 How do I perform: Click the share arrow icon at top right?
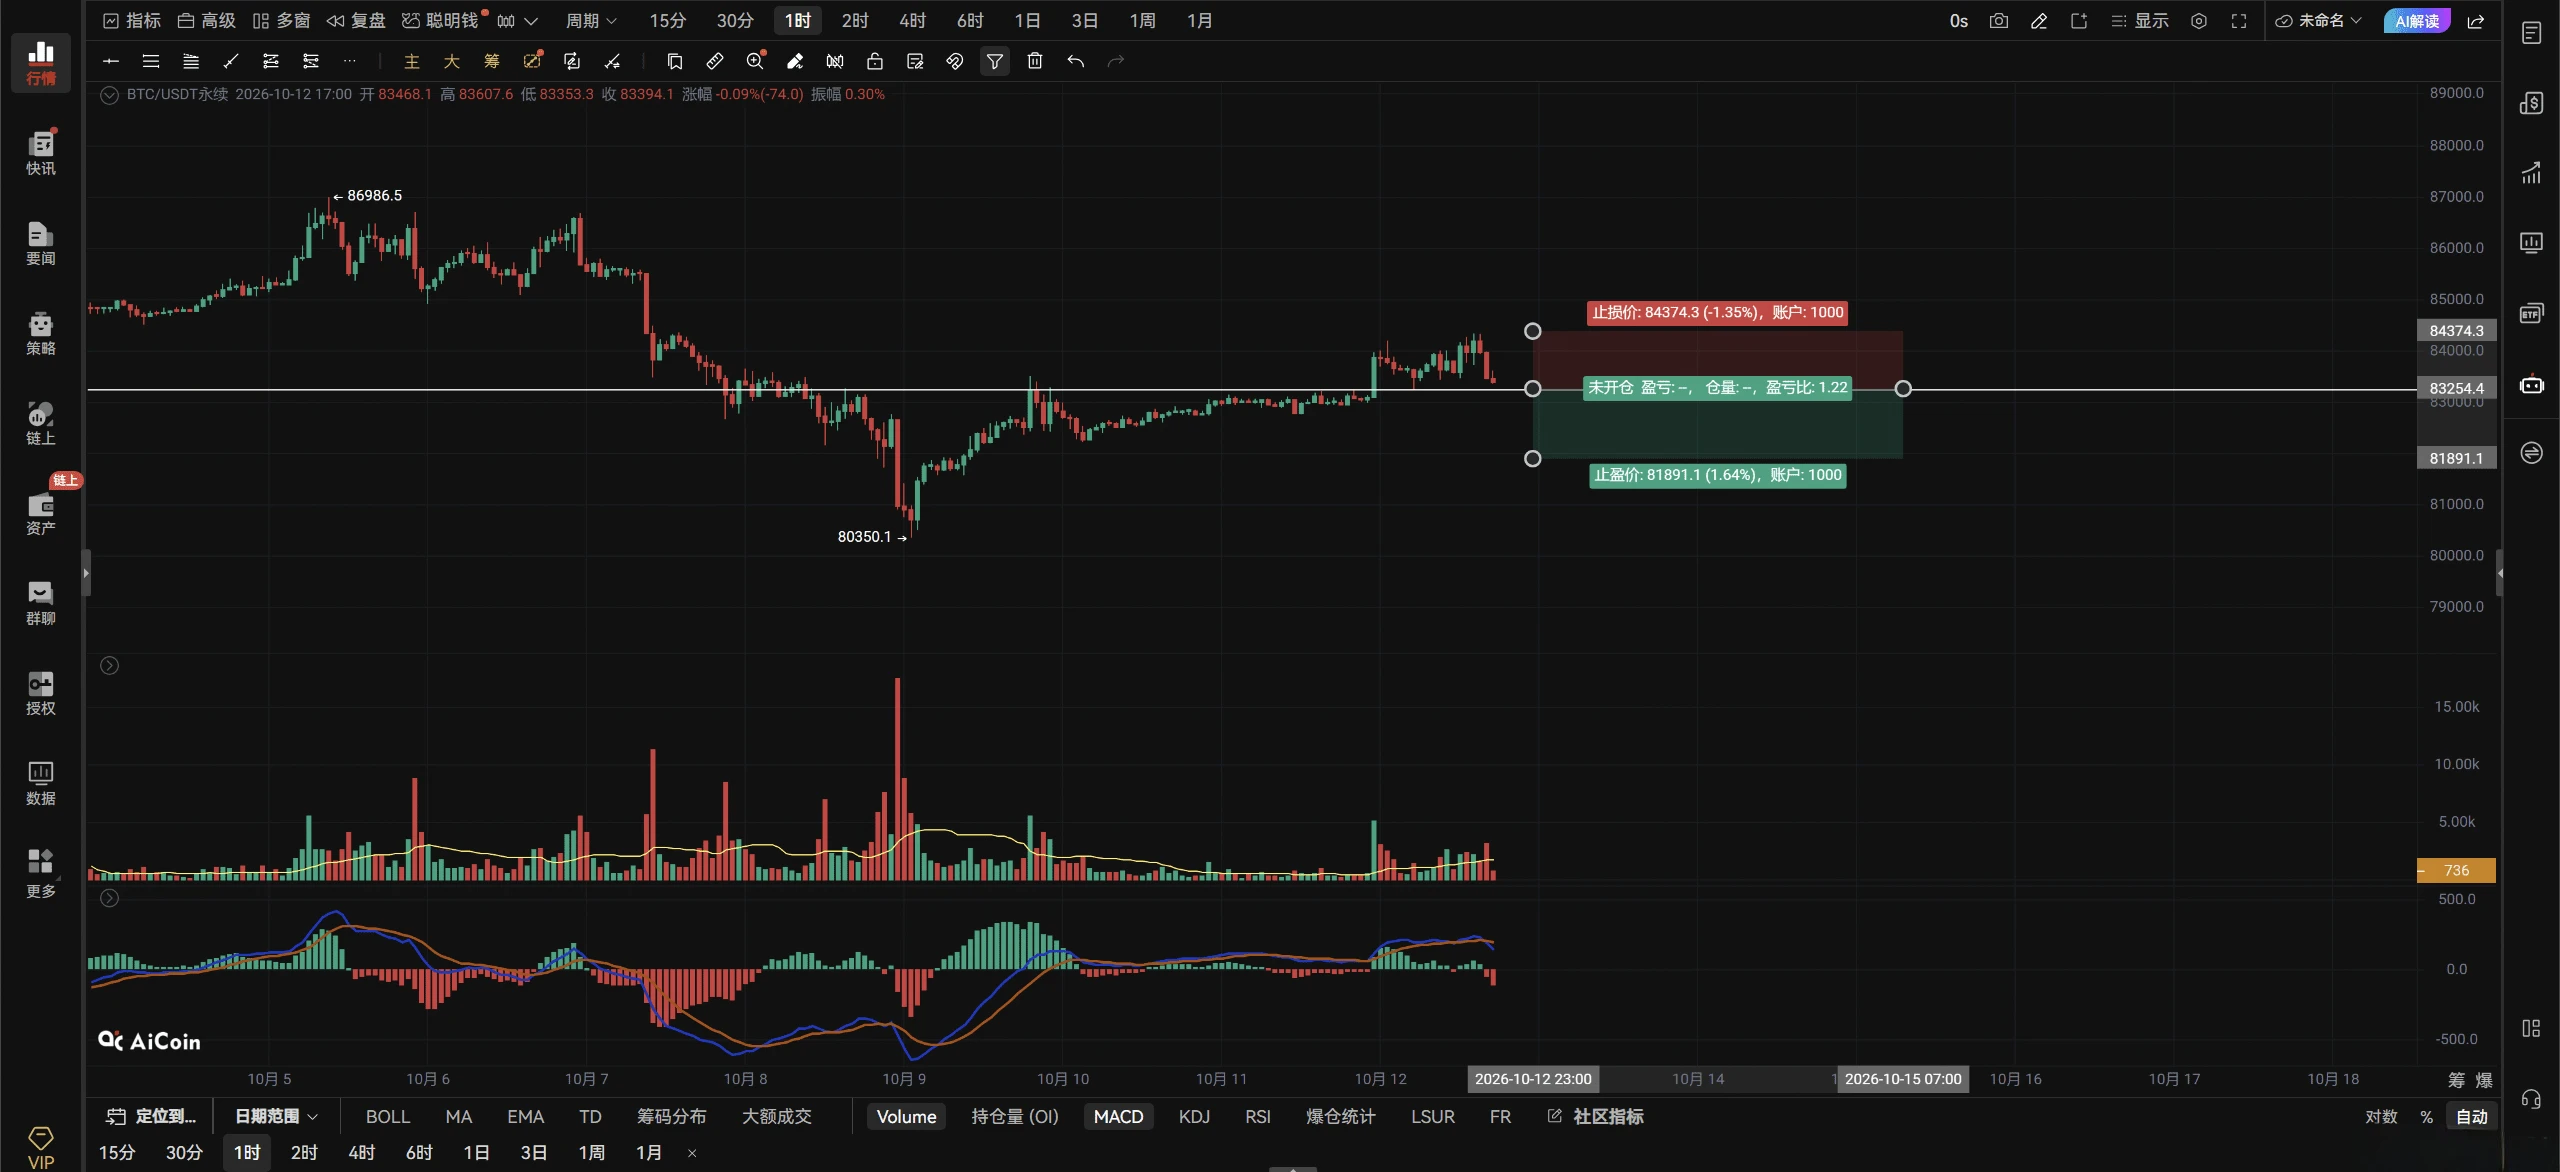[x=2476, y=21]
